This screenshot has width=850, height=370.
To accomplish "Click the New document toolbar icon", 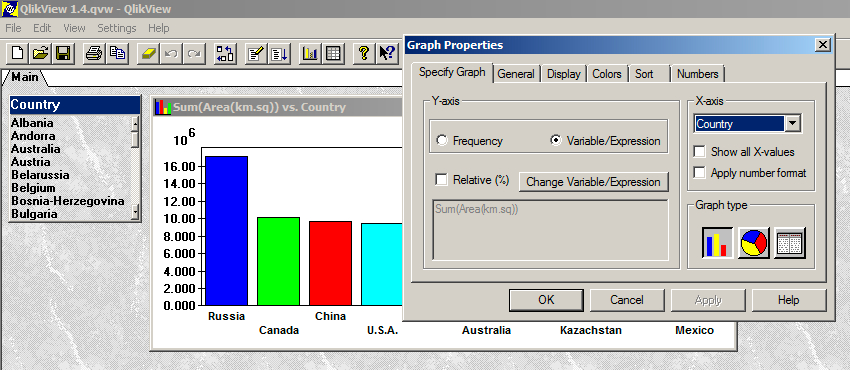I will 18,53.
